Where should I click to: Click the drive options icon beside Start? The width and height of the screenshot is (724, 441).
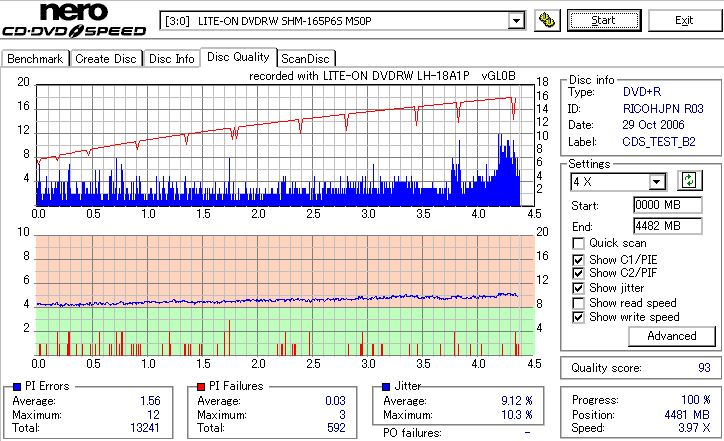tap(547, 21)
